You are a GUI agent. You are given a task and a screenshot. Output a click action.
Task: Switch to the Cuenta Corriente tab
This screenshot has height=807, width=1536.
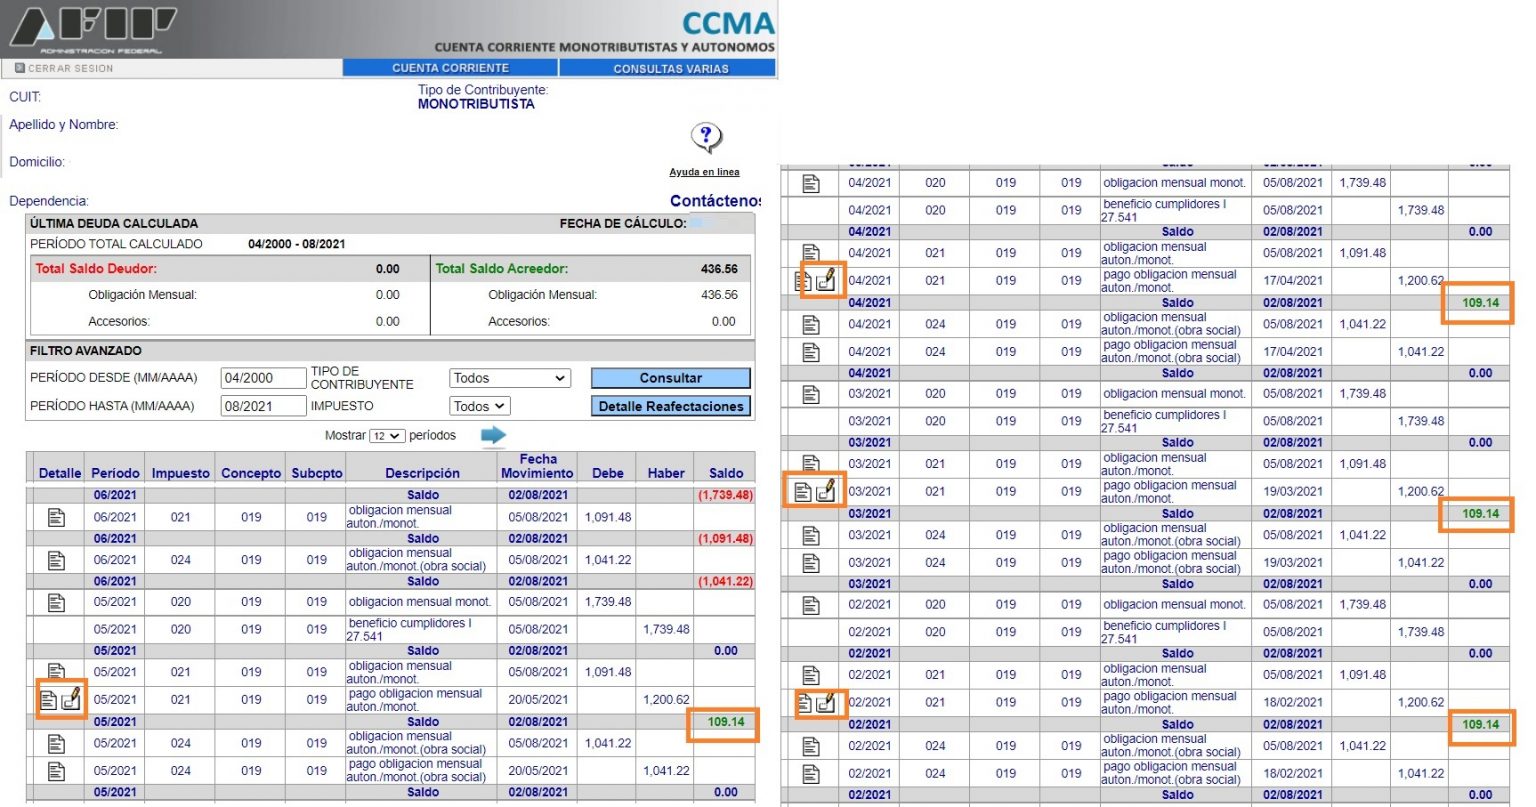450,68
